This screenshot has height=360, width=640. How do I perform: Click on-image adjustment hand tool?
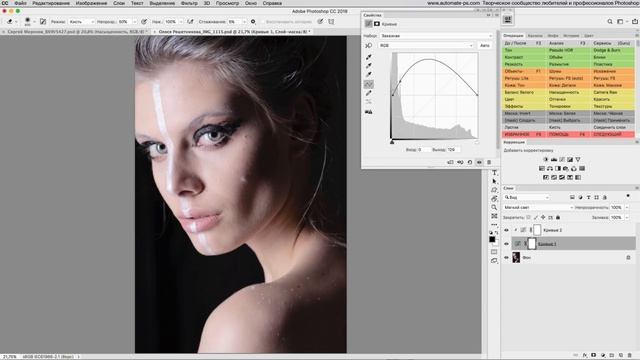tap(369, 45)
